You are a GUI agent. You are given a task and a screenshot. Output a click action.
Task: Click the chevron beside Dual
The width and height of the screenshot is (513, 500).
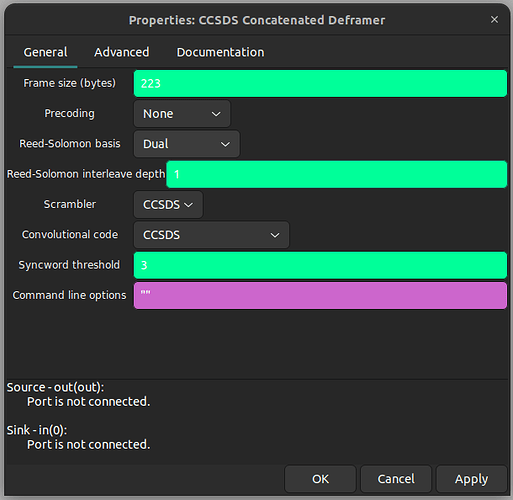point(225,144)
